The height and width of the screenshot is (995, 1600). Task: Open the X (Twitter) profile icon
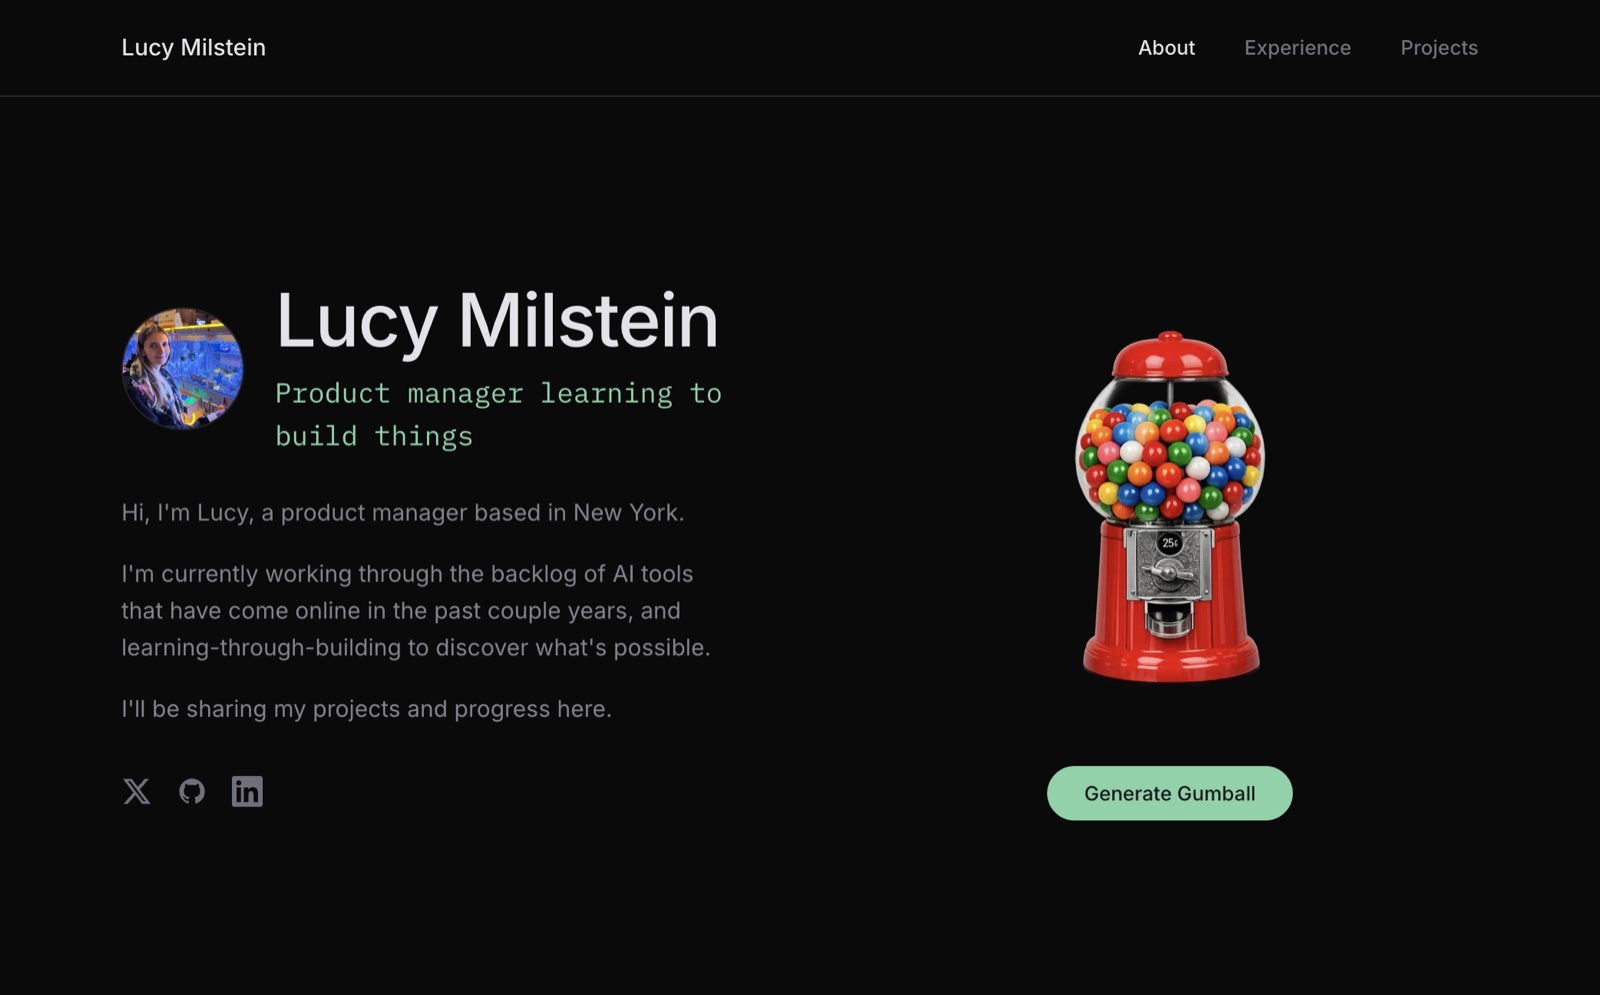pos(137,791)
